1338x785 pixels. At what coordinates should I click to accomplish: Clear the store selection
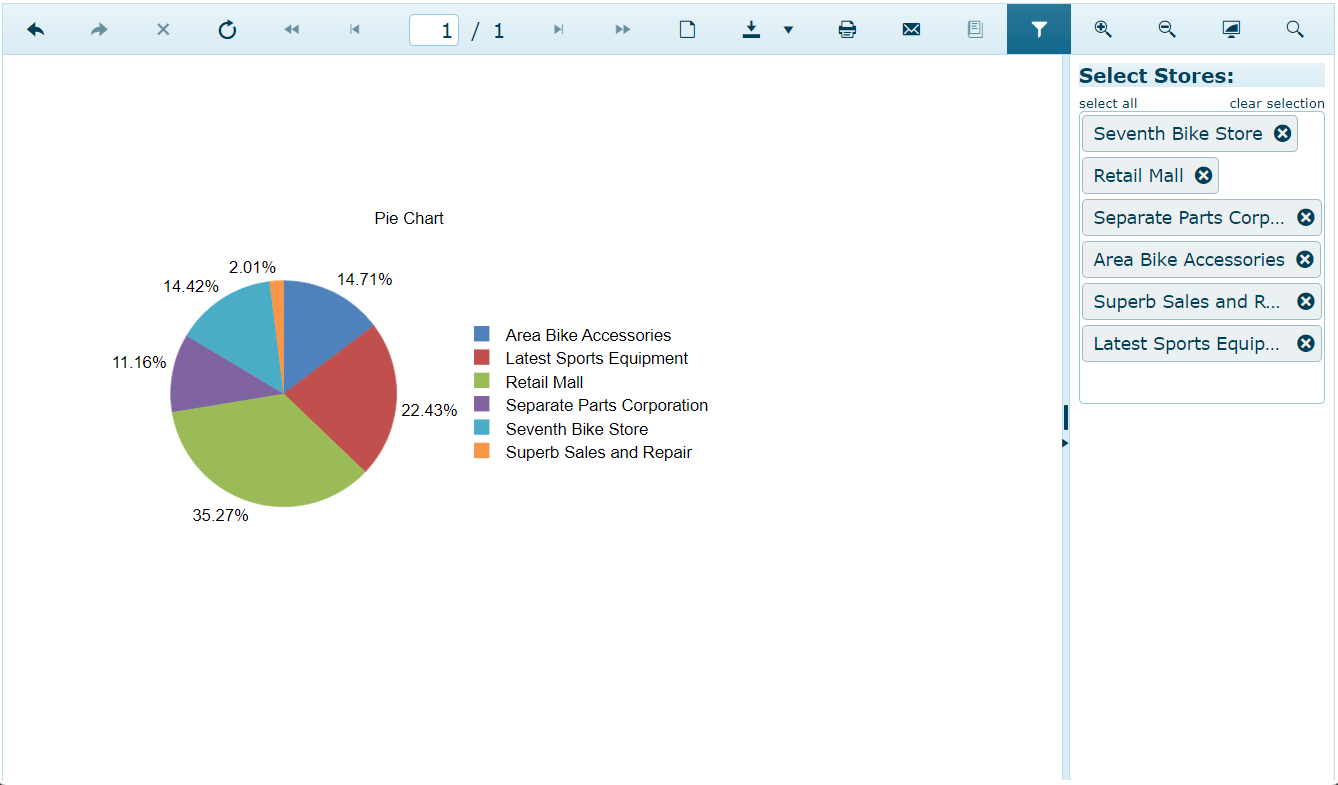1277,103
